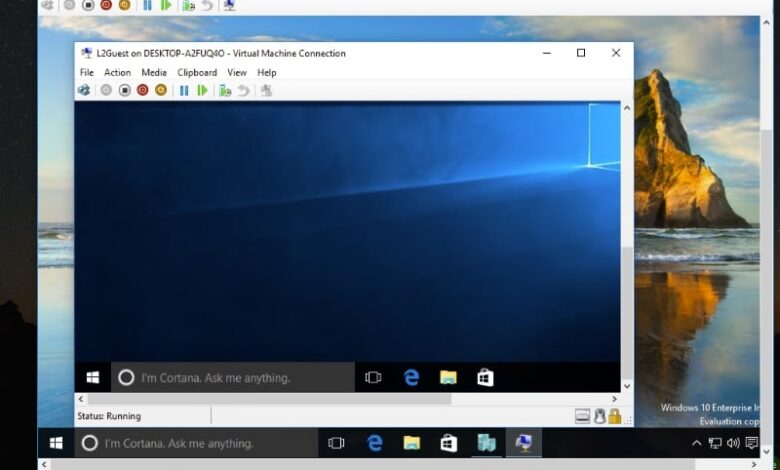The height and width of the screenshot is (470, 780).
Task: Show hidden tray icons on the outer taskbar
Action: click(696, 443)
